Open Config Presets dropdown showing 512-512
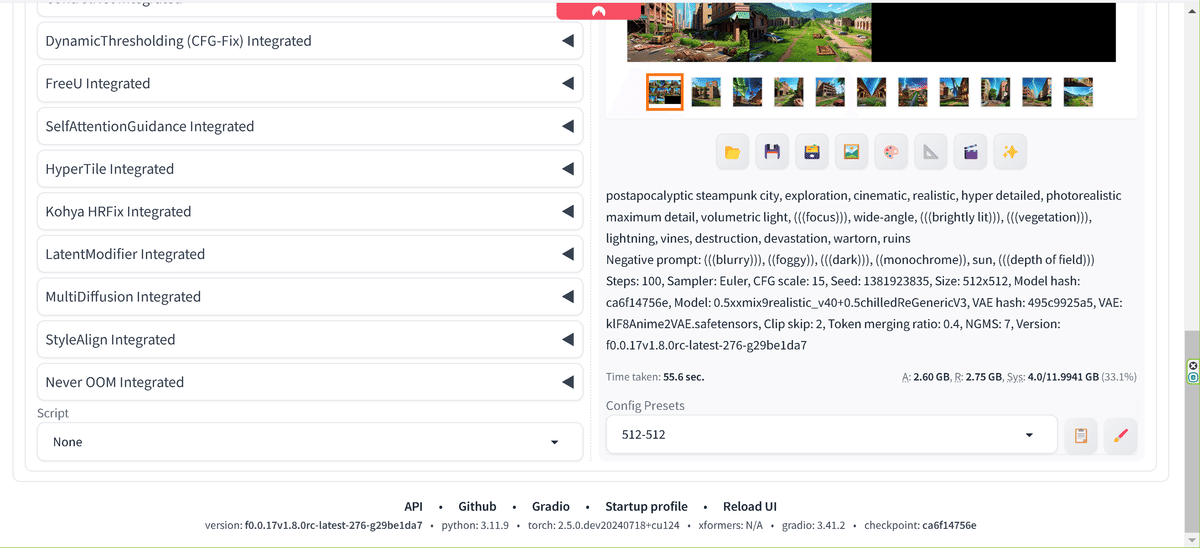This screenshot has height=548, width=1200. (832, 435)
